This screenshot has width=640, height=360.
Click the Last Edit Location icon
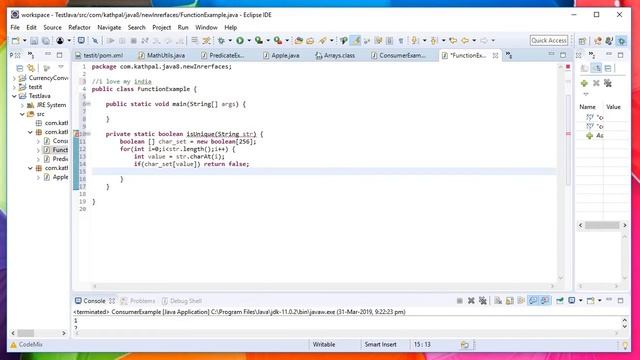coord(453,40)
